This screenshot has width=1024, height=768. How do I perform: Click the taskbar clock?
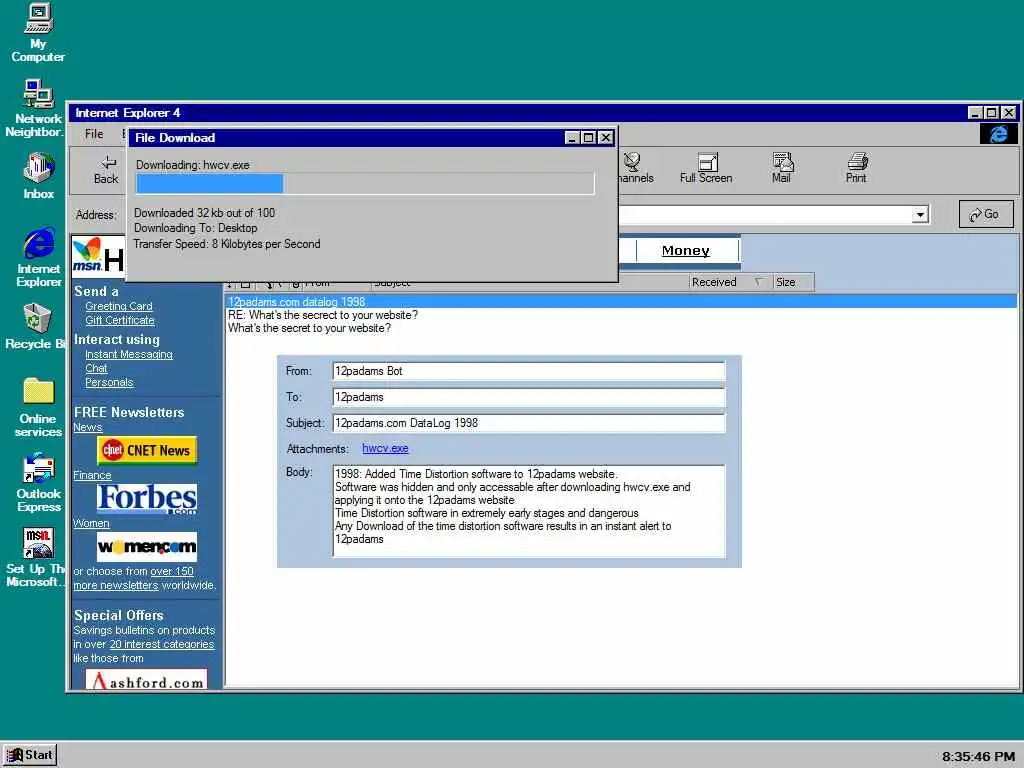pos(978,756)
